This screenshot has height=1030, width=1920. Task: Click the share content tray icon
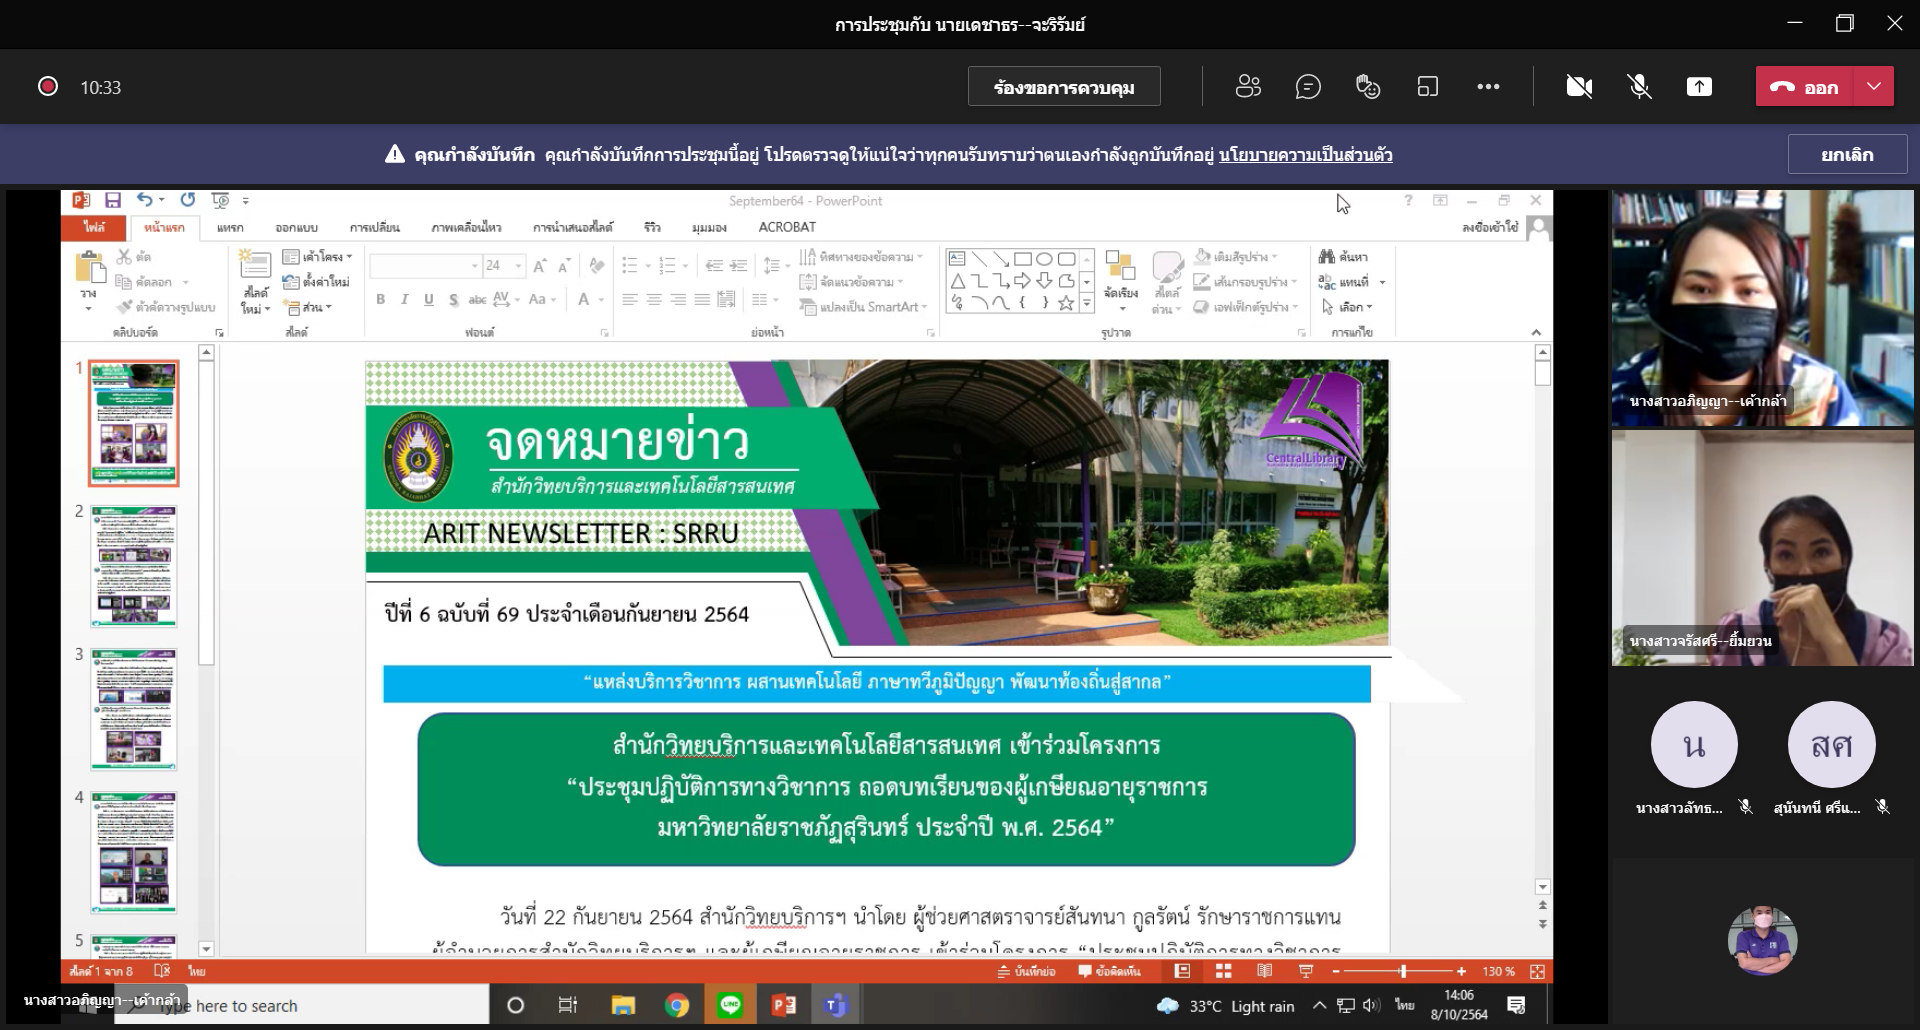coord(1699,87)
